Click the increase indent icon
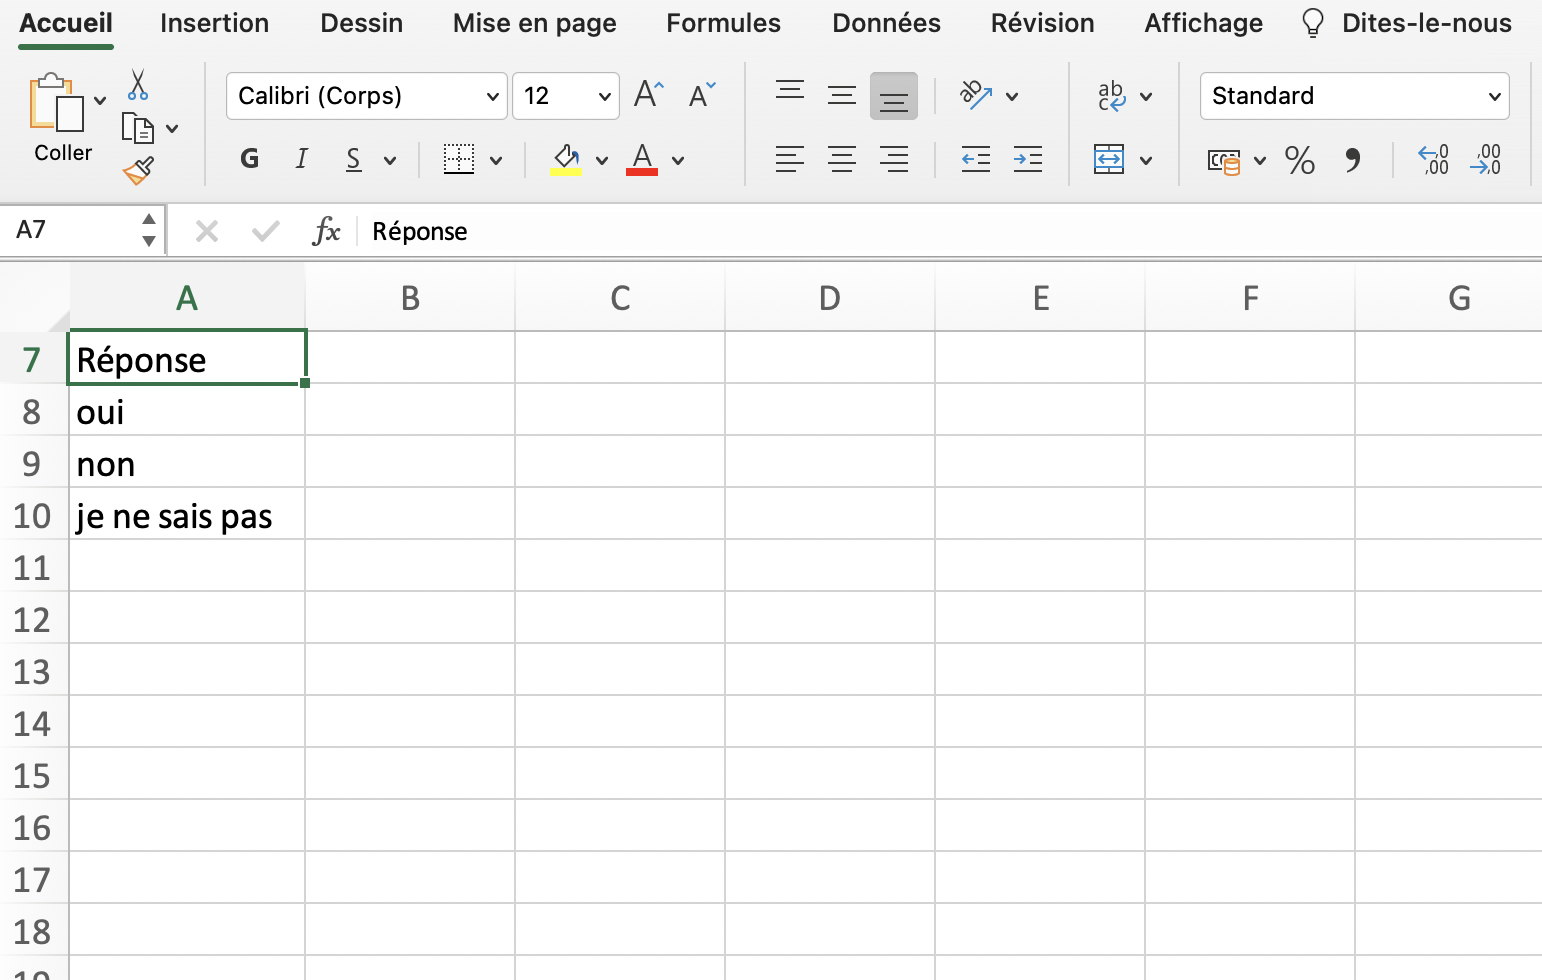 click(1027, 159)
